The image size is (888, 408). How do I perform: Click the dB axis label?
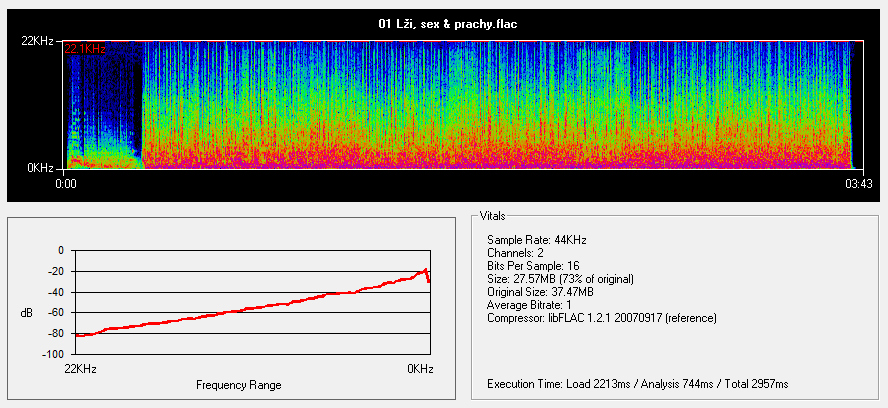[x=26, y=313]
